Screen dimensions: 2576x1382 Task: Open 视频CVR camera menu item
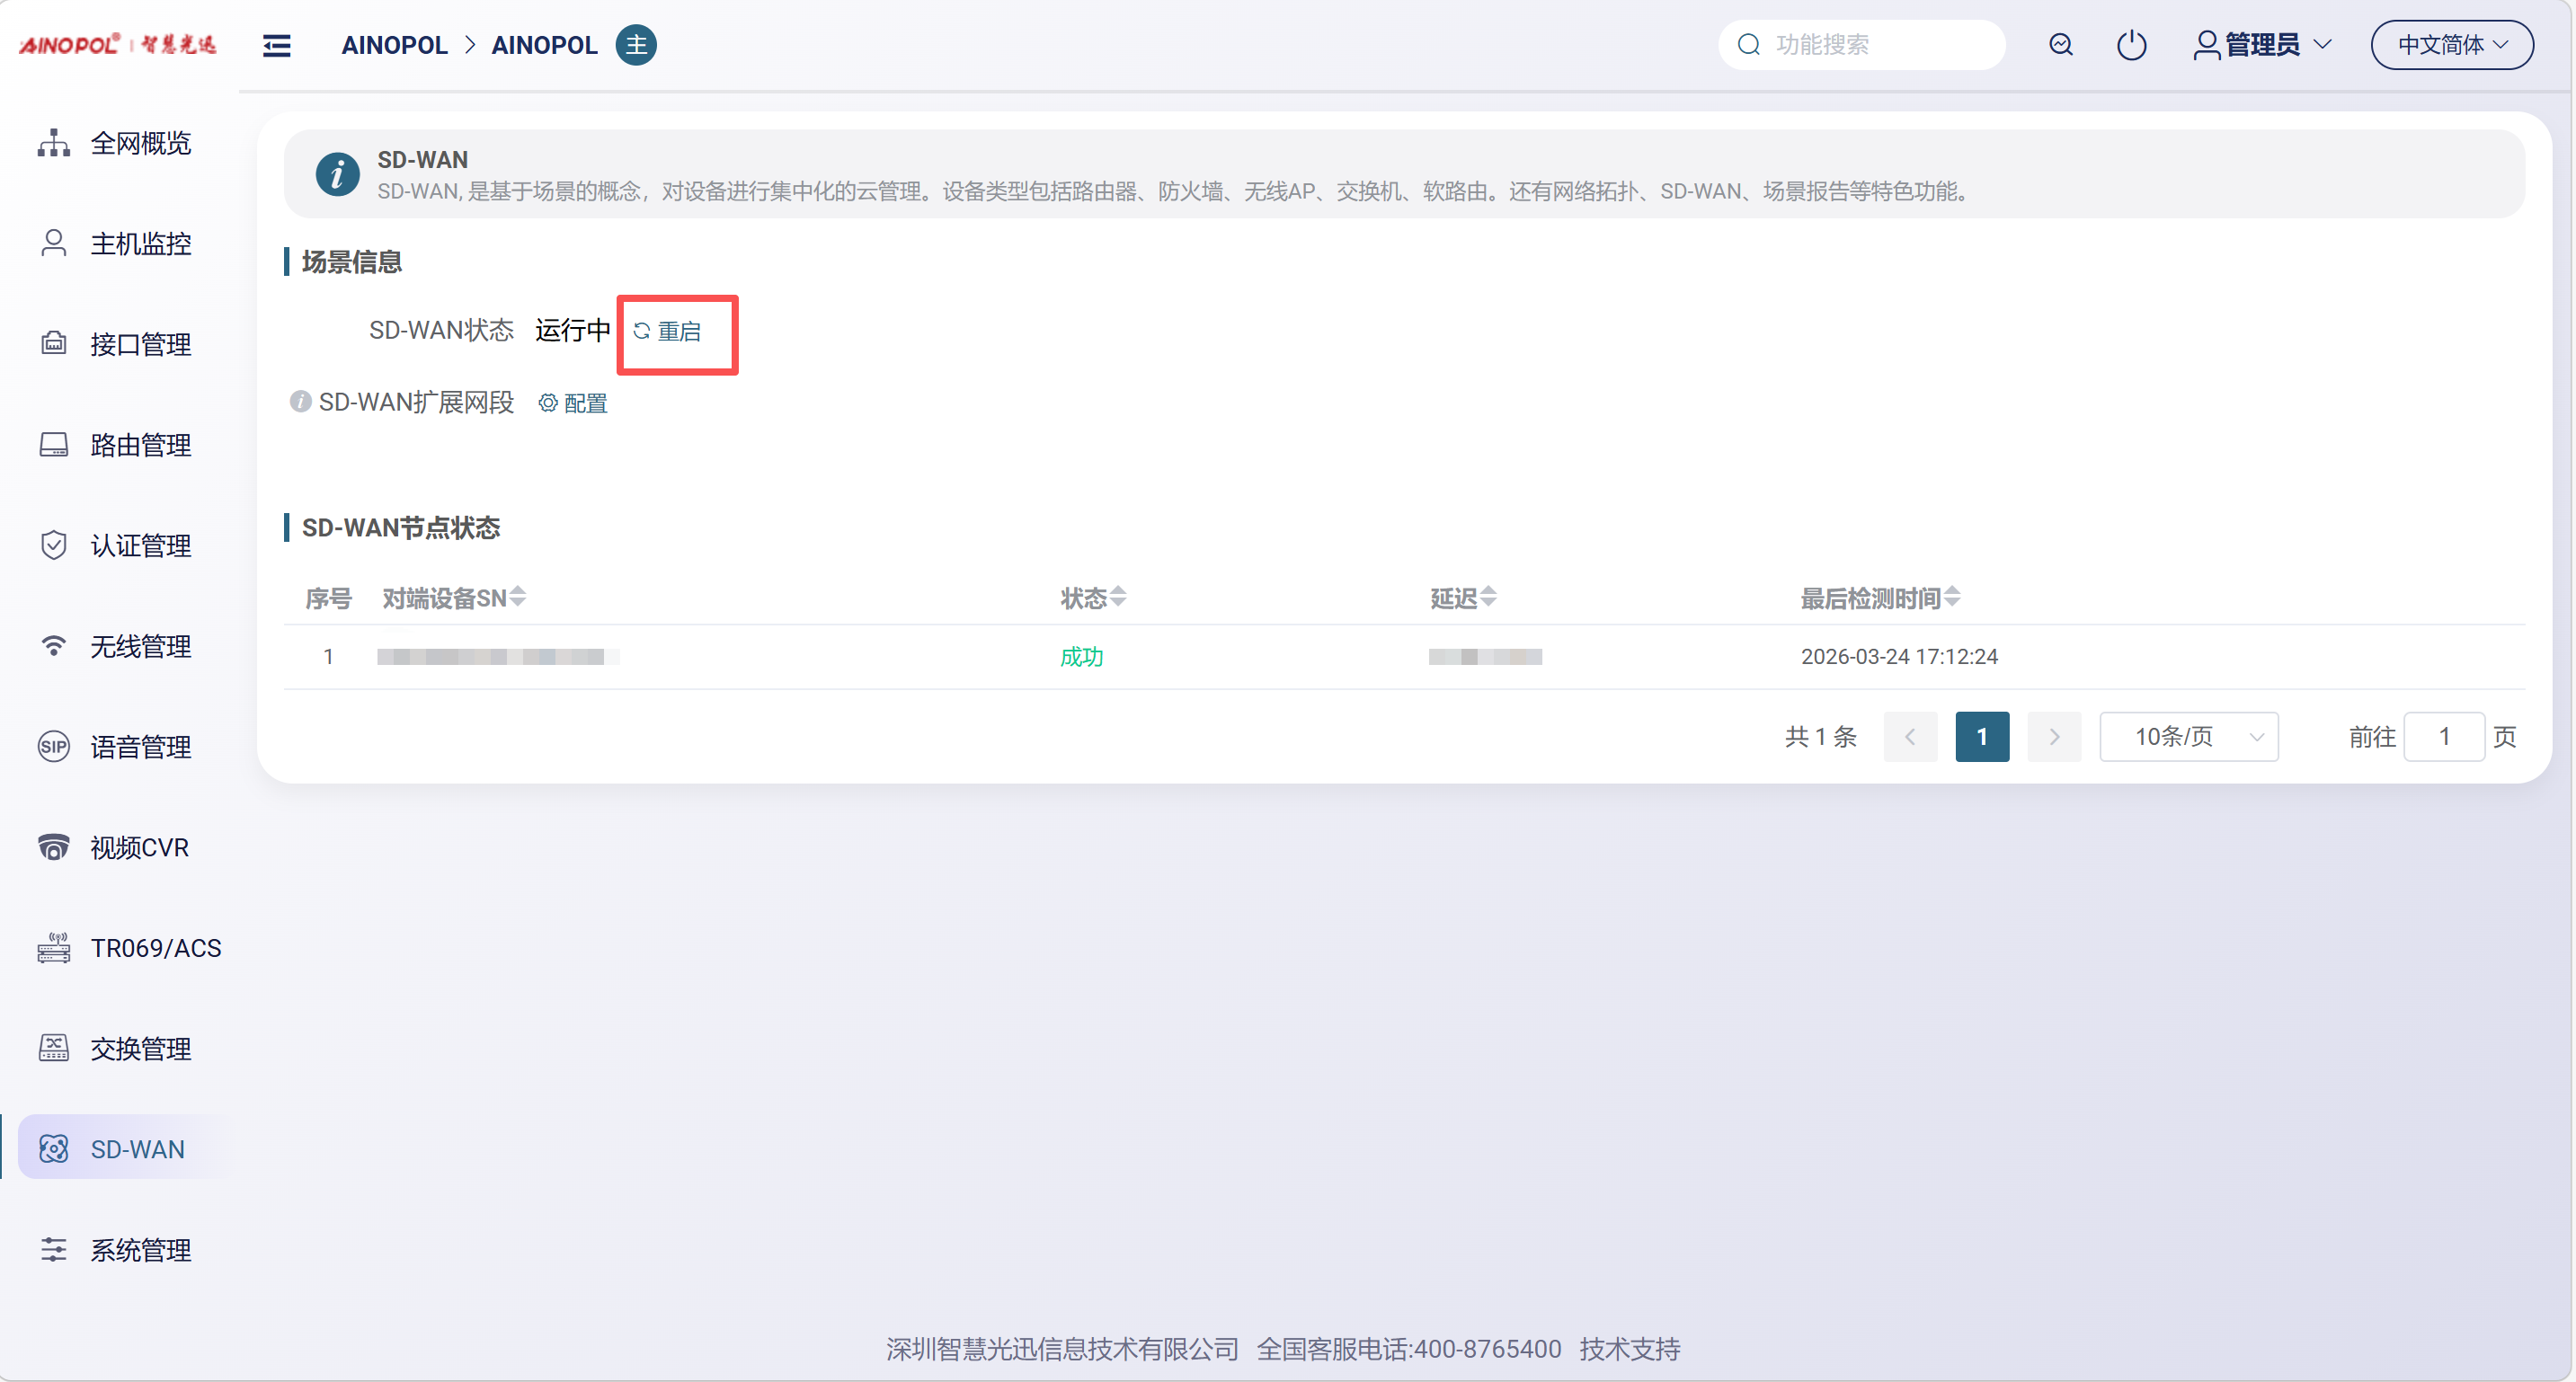tap(138, 847)
